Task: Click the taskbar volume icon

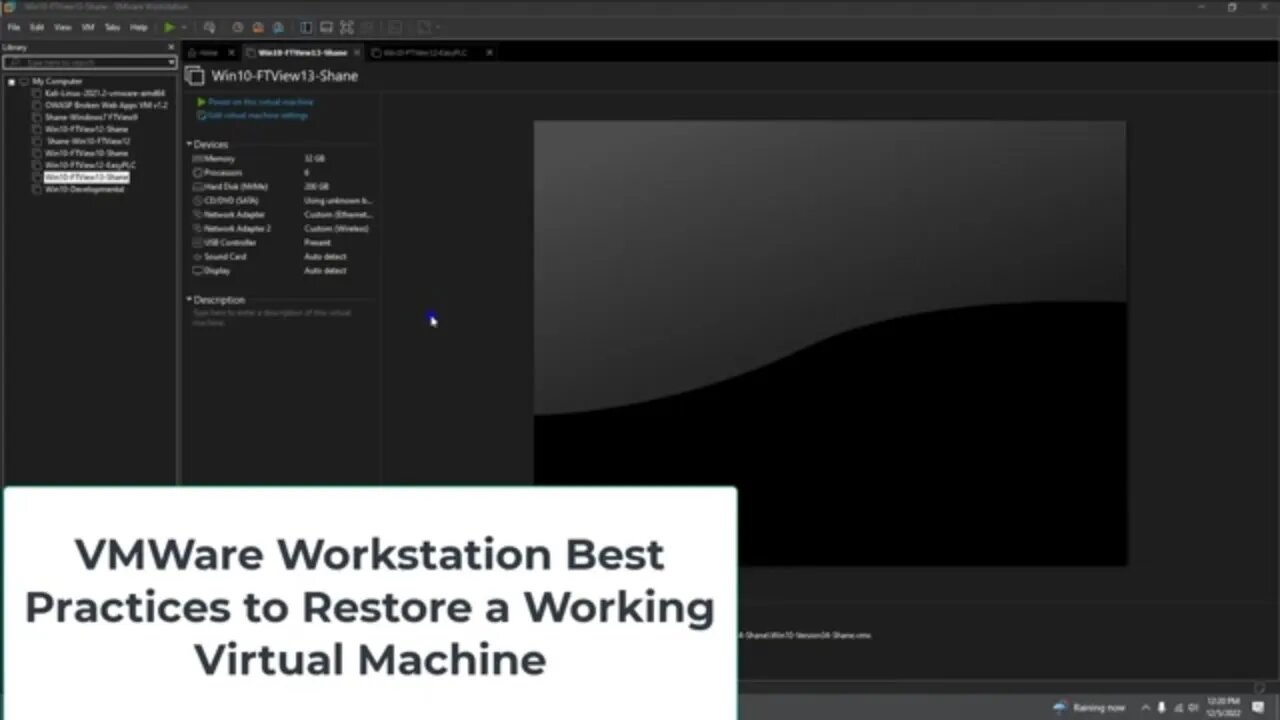Action: coord(1193,707)
